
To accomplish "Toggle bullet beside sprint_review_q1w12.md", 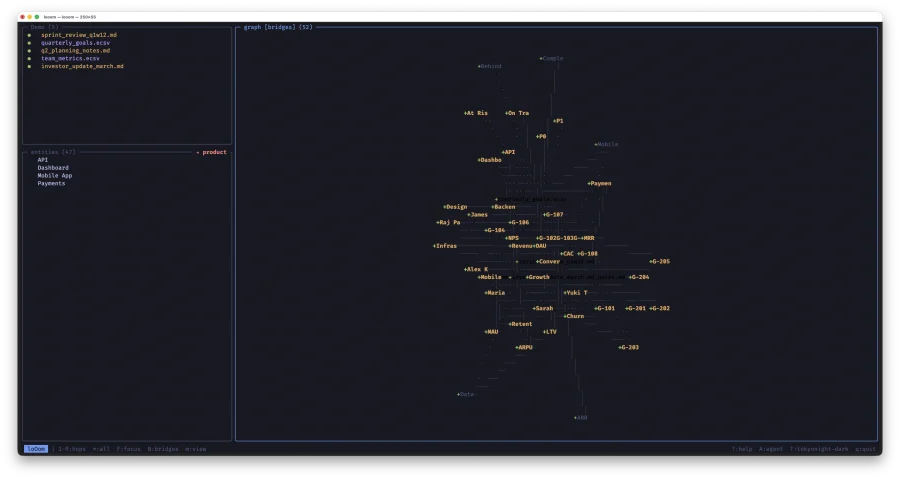I will [x=29, y=34].
